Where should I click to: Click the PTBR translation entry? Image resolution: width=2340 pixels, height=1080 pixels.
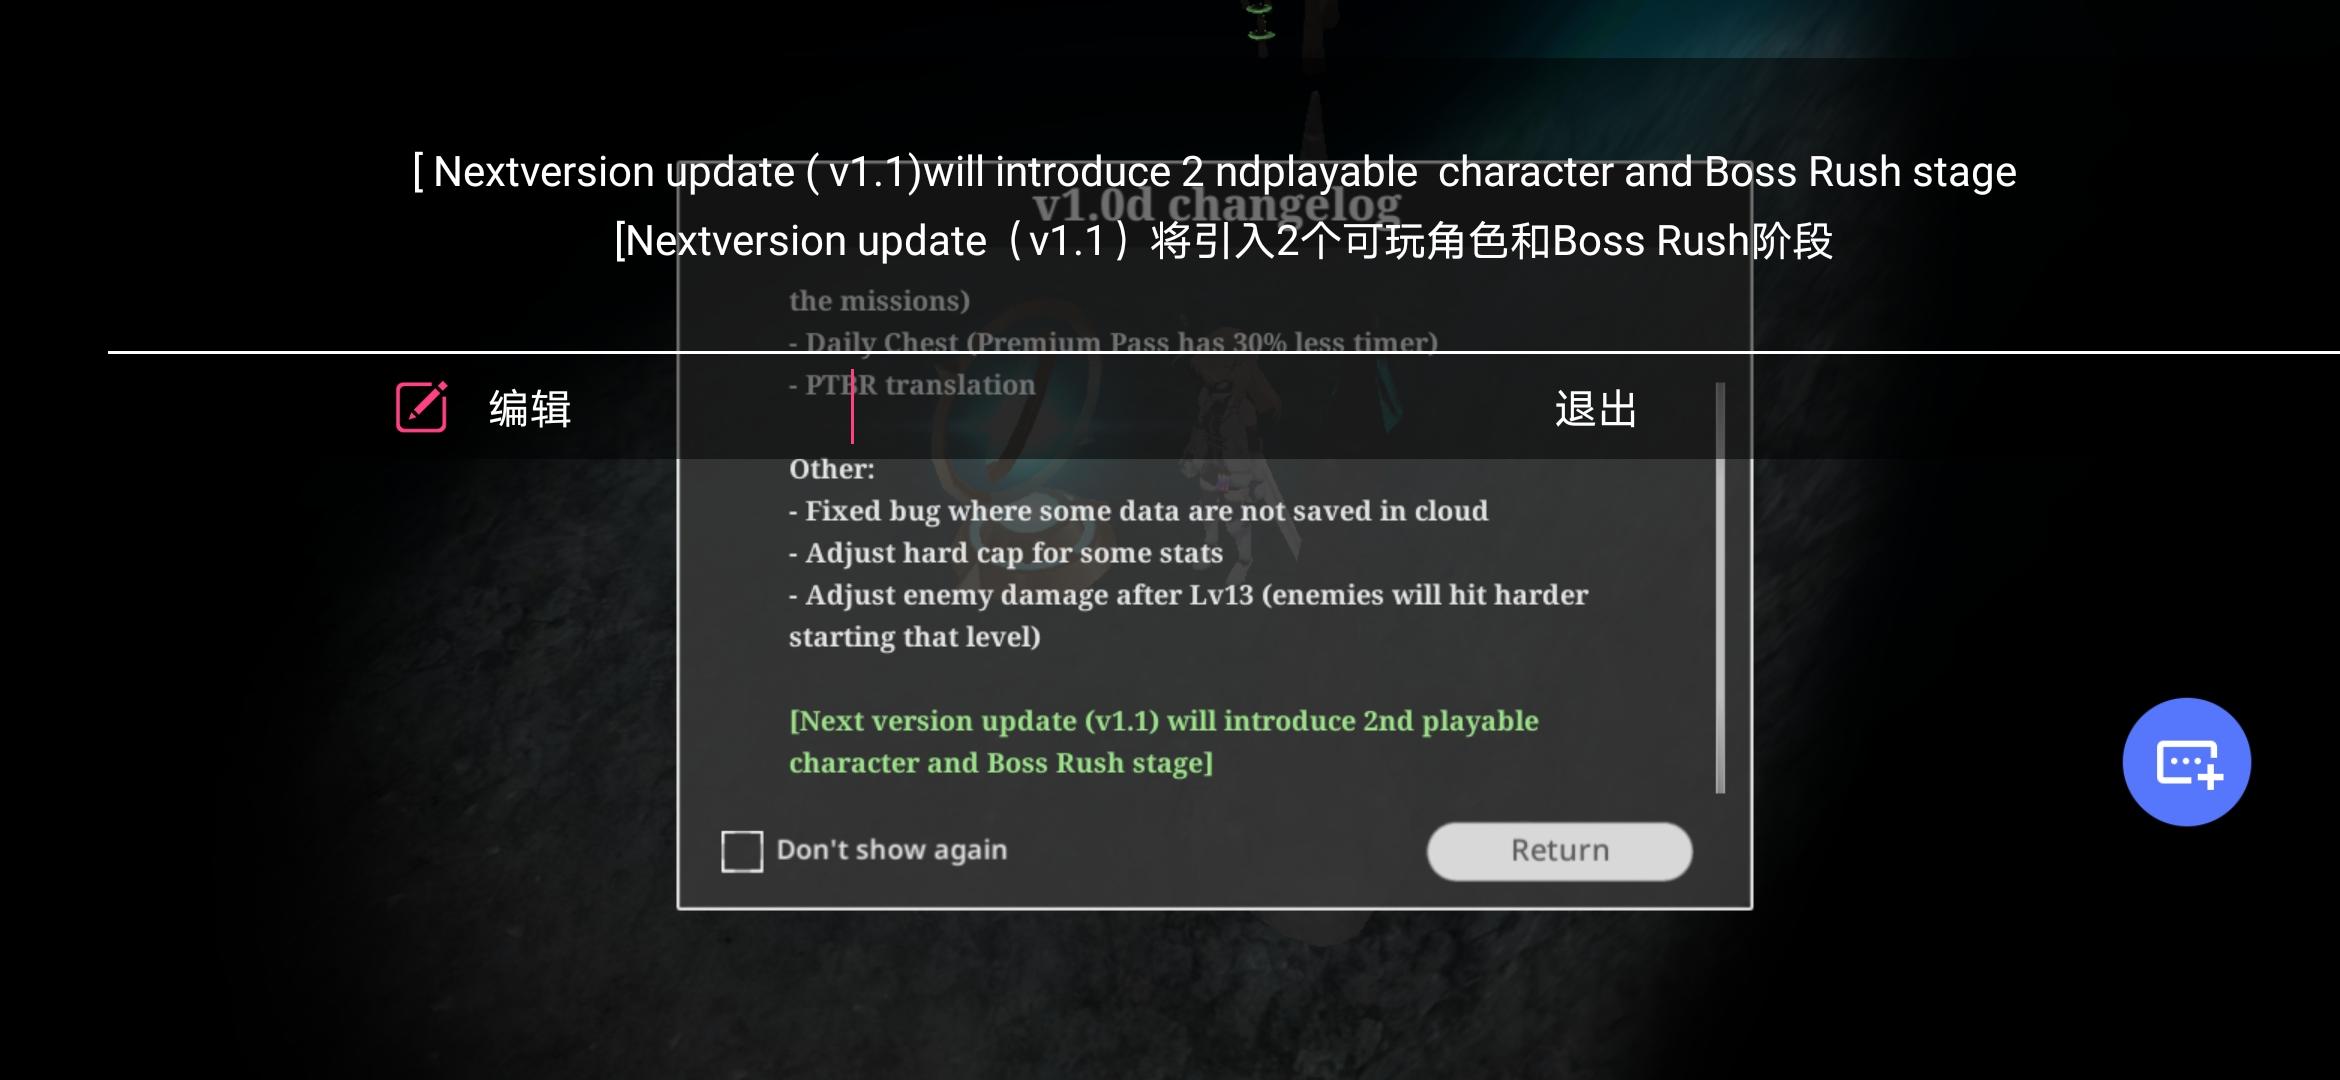[x=912, y=385]
